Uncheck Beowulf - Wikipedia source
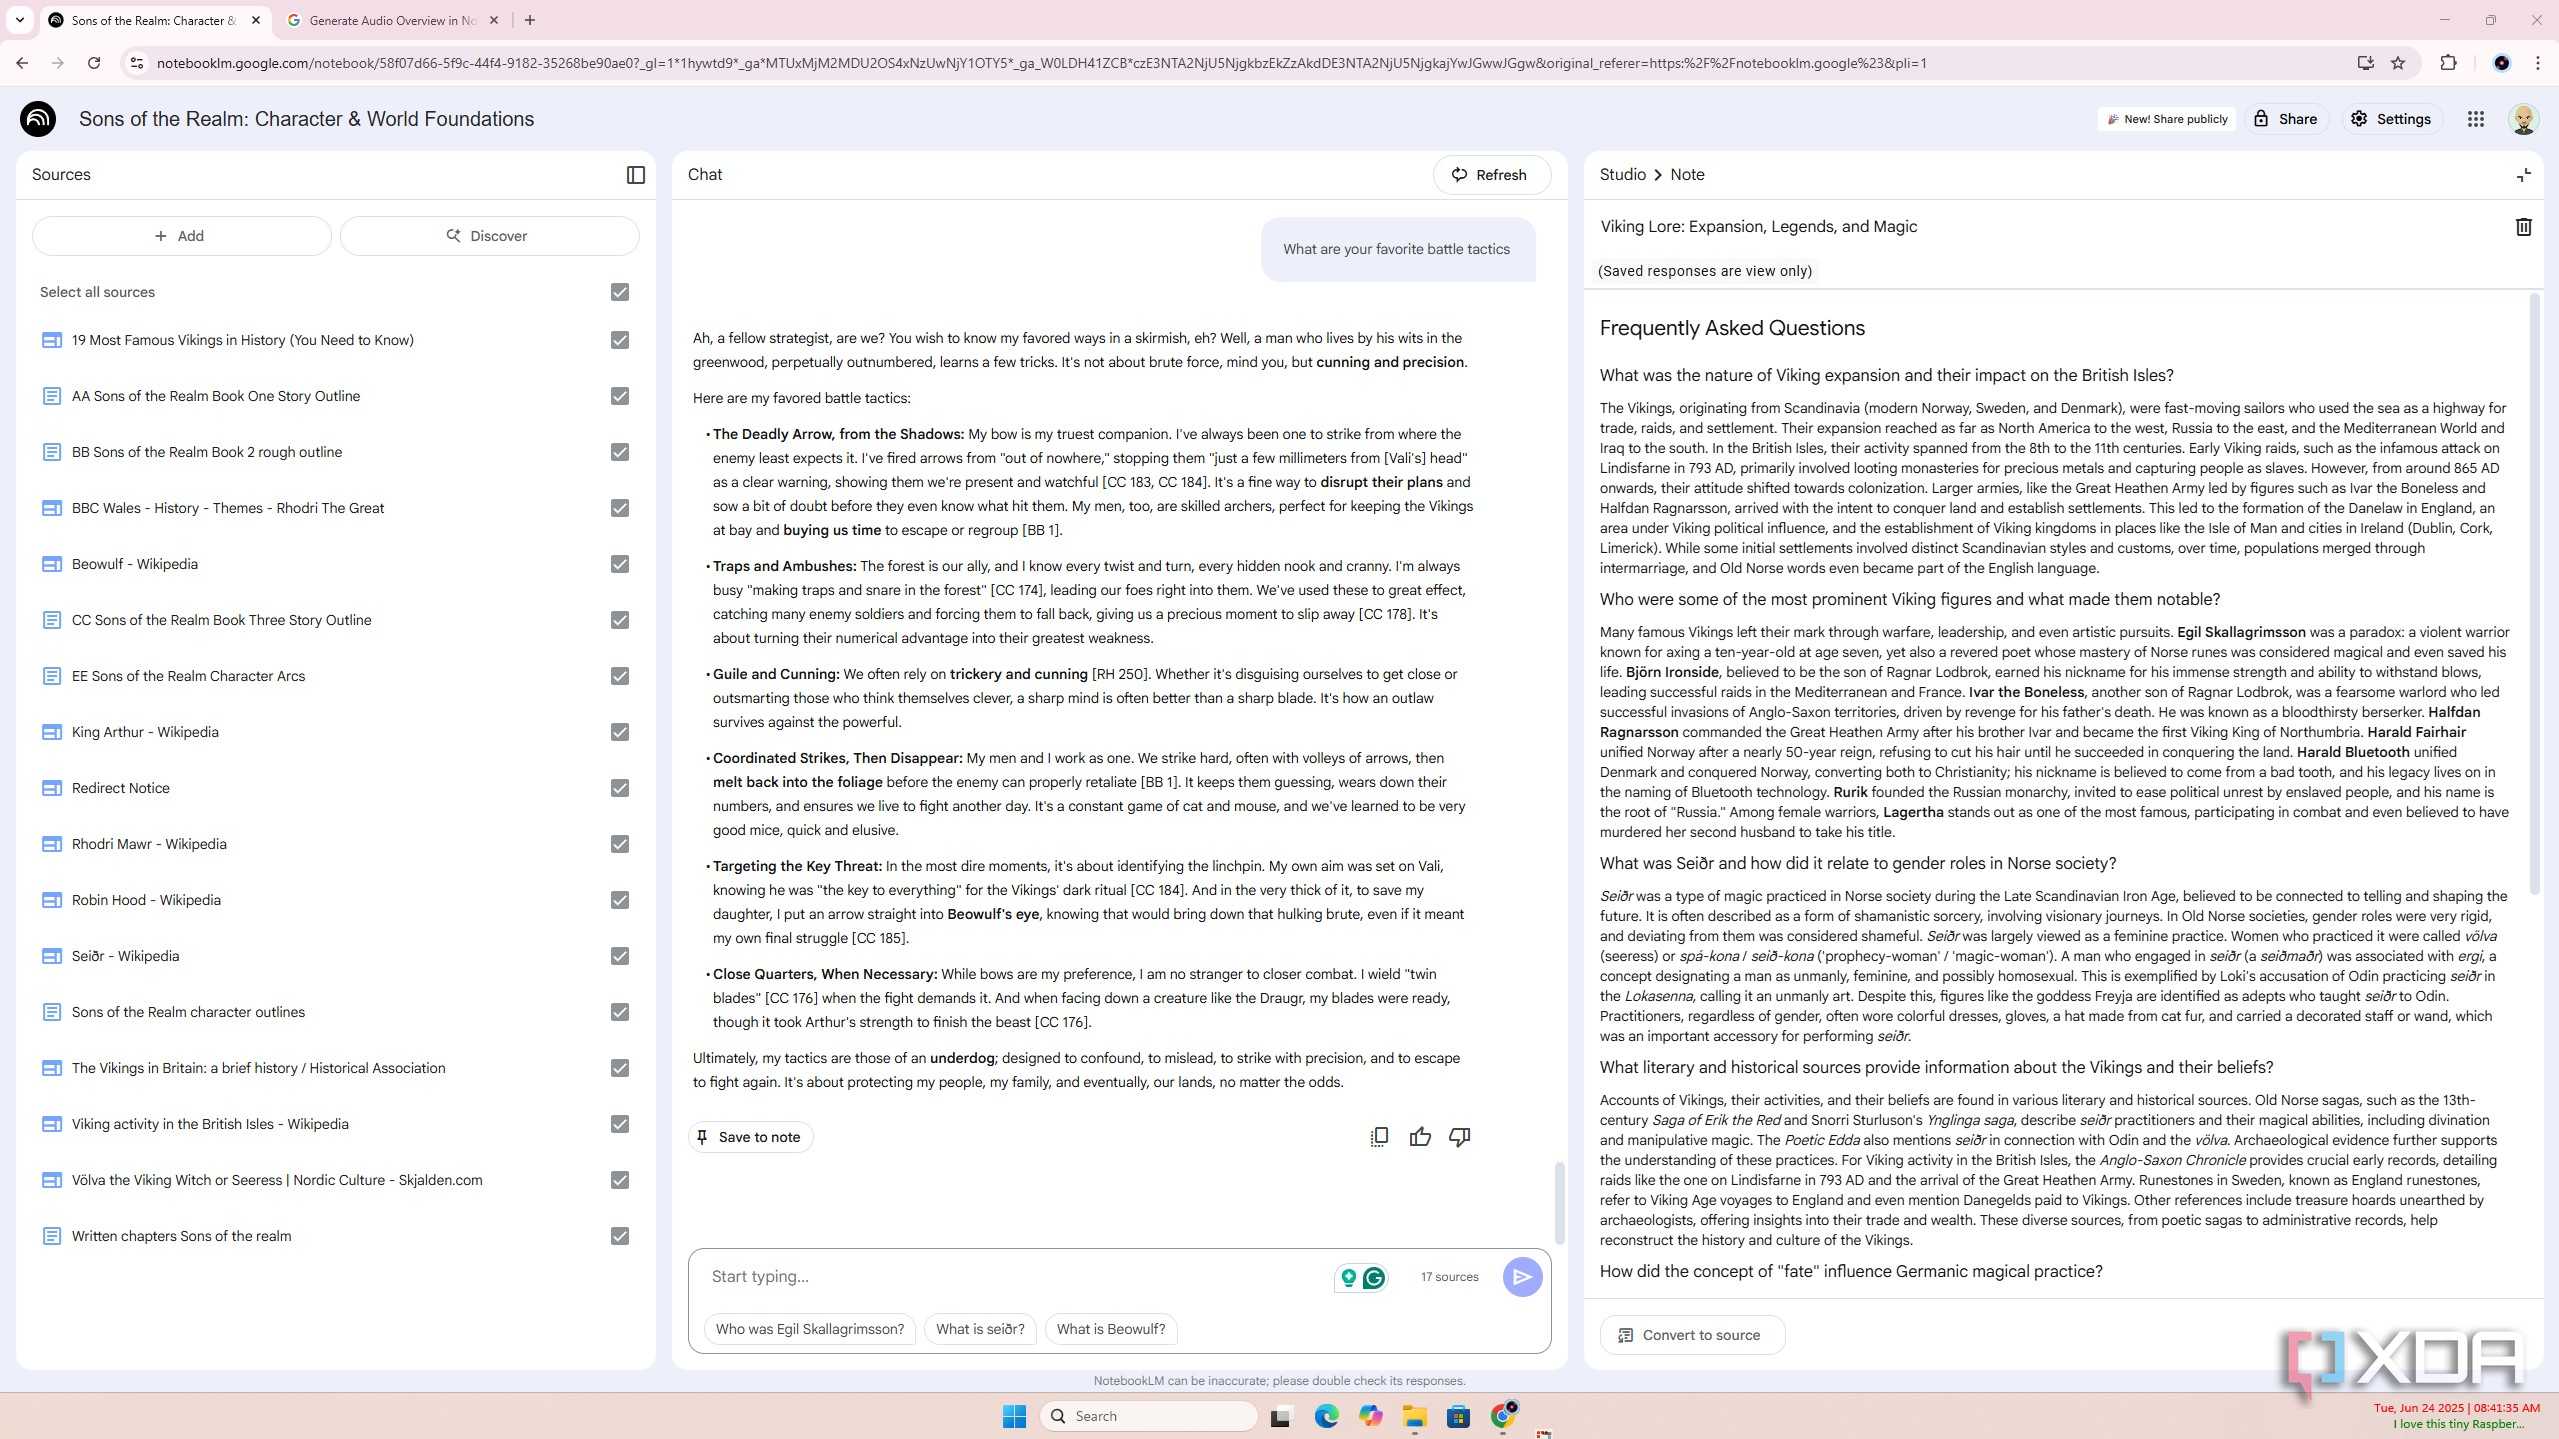Screen dimensions: 2559x1439 [620, 564]
